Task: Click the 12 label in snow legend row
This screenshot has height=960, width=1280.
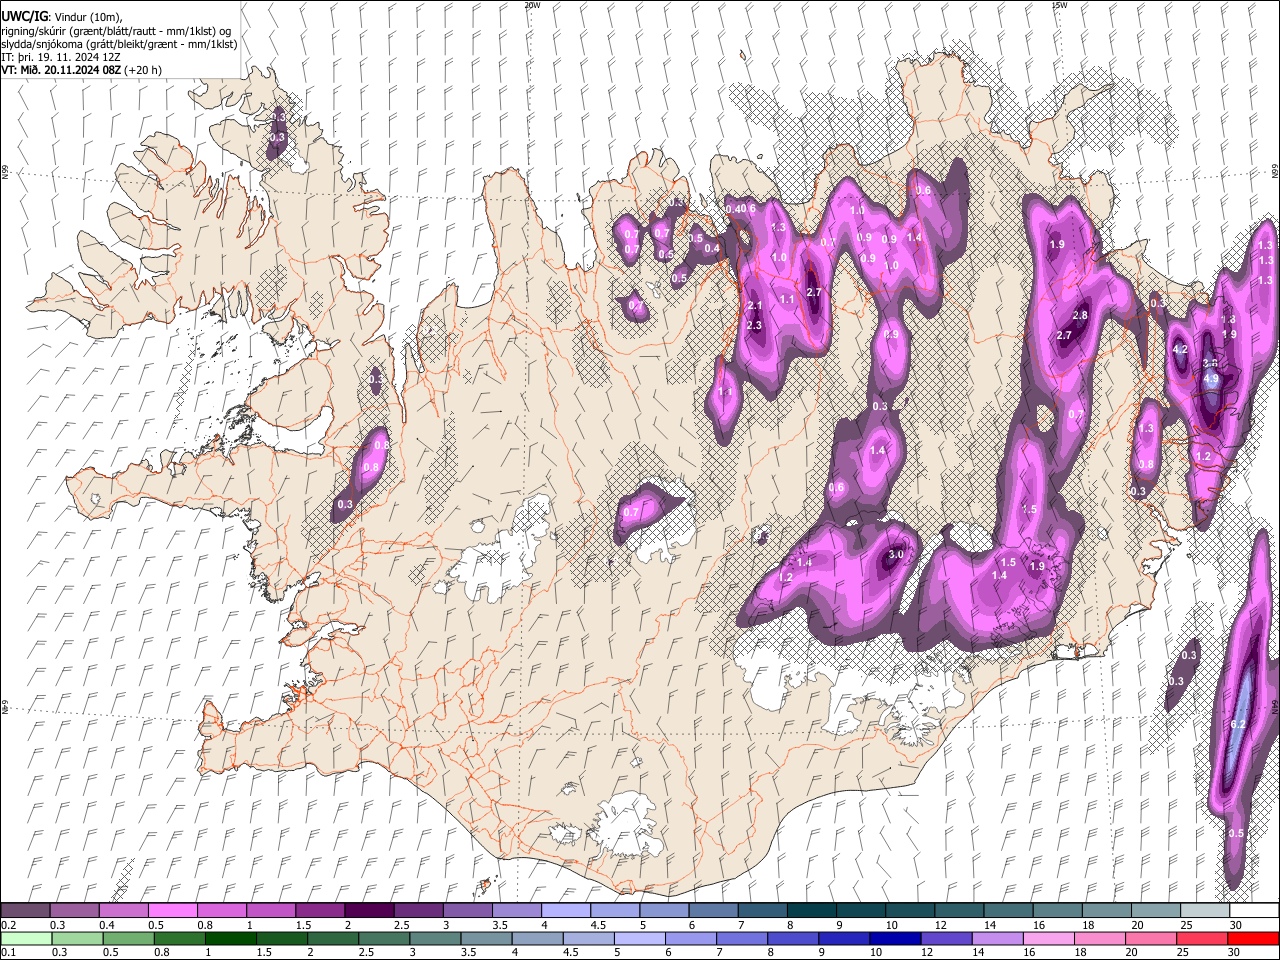Action: coord(940,925)
